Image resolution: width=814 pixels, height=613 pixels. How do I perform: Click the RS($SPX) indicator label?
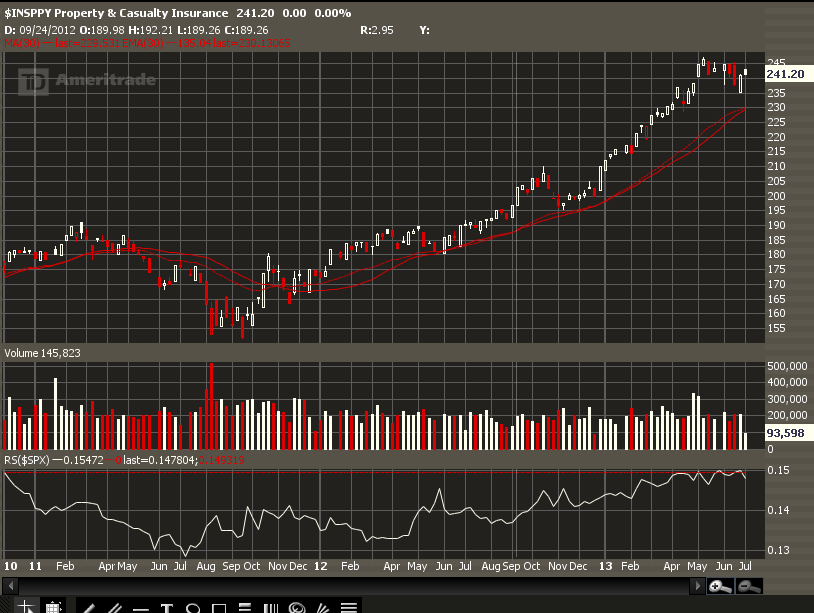[x=26, y=460]
